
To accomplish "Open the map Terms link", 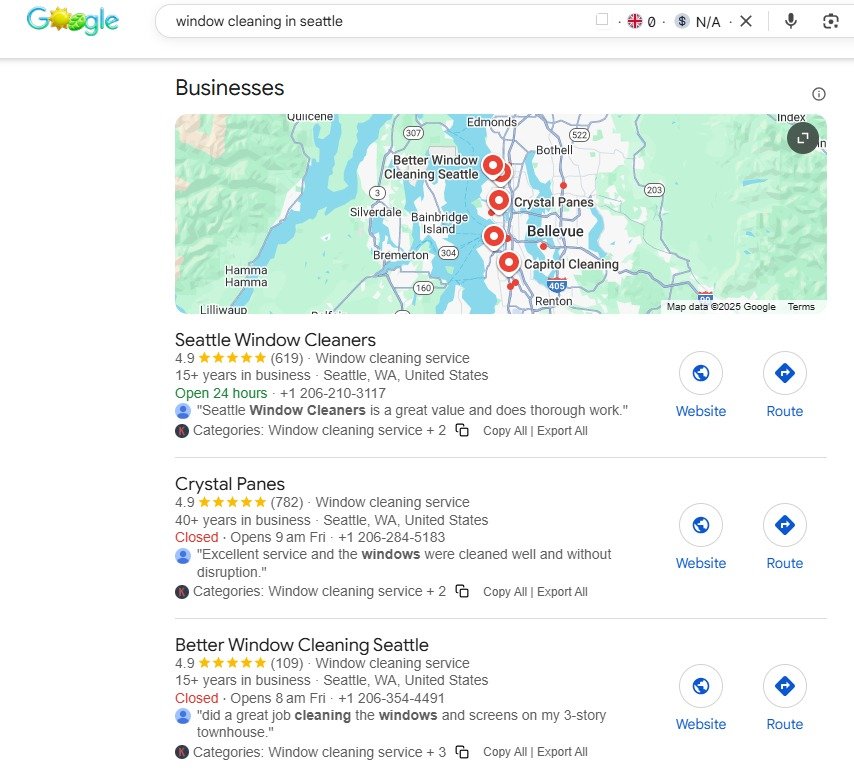I will pyautogui.click(x=801, y=307).
